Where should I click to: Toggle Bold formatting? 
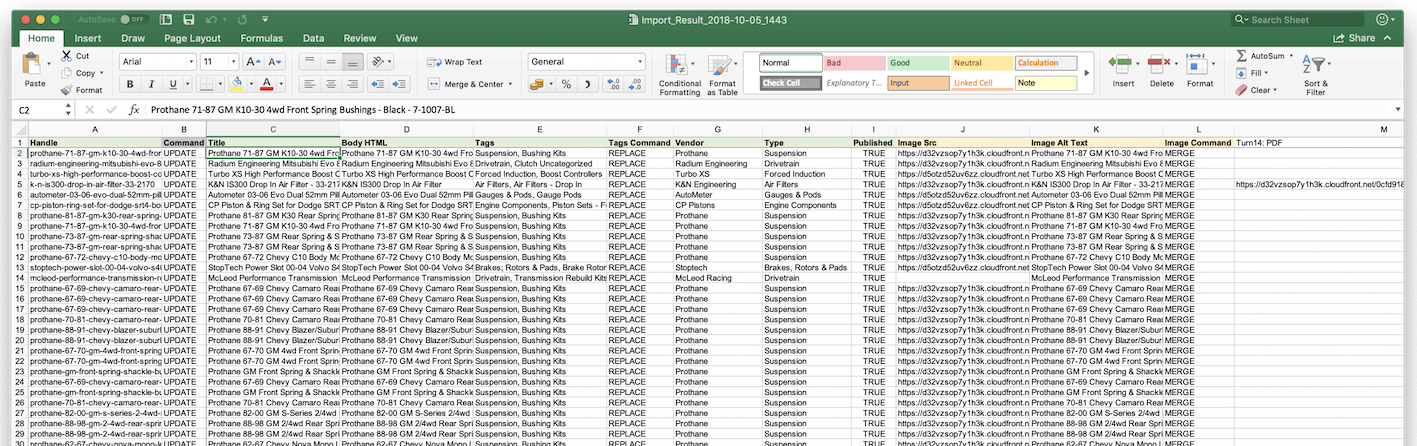[129, 84]
